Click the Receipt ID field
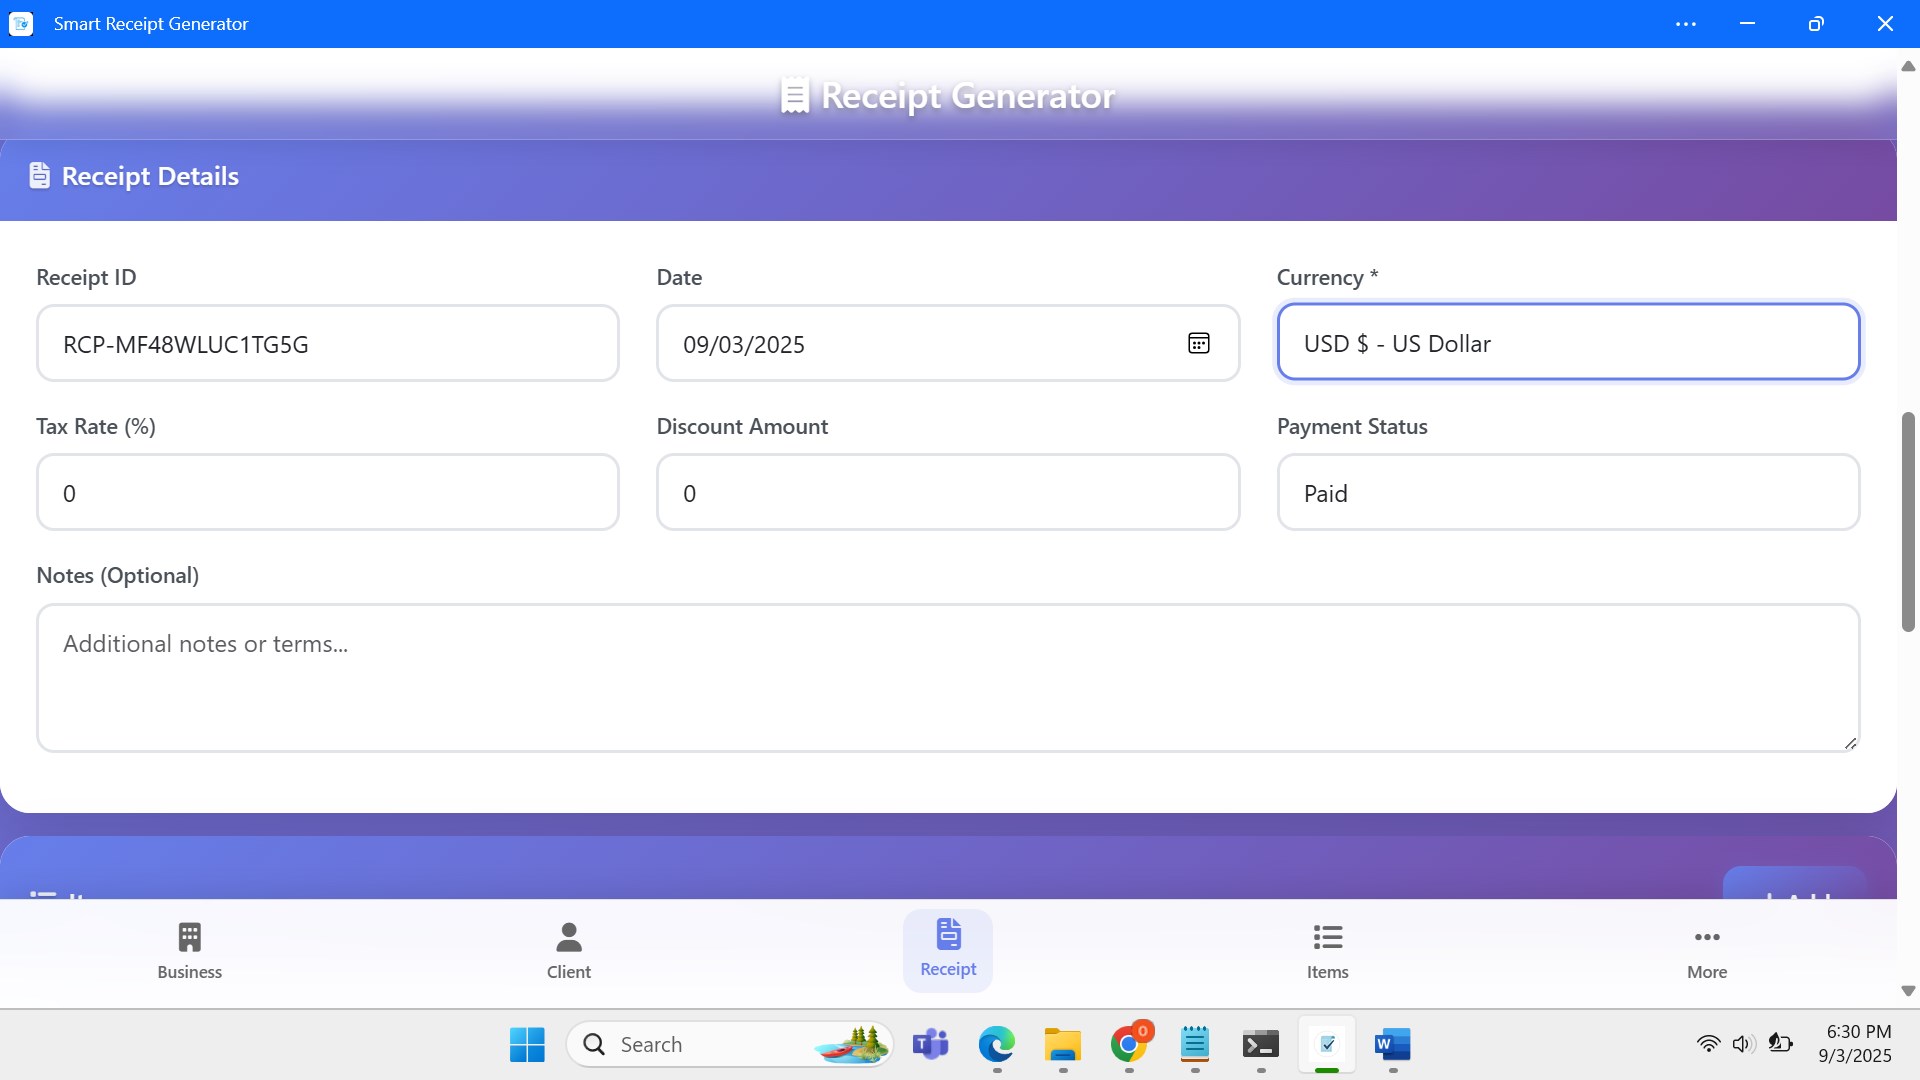The width and height of the screenshot is (1920, 1080). coord(327,344)
